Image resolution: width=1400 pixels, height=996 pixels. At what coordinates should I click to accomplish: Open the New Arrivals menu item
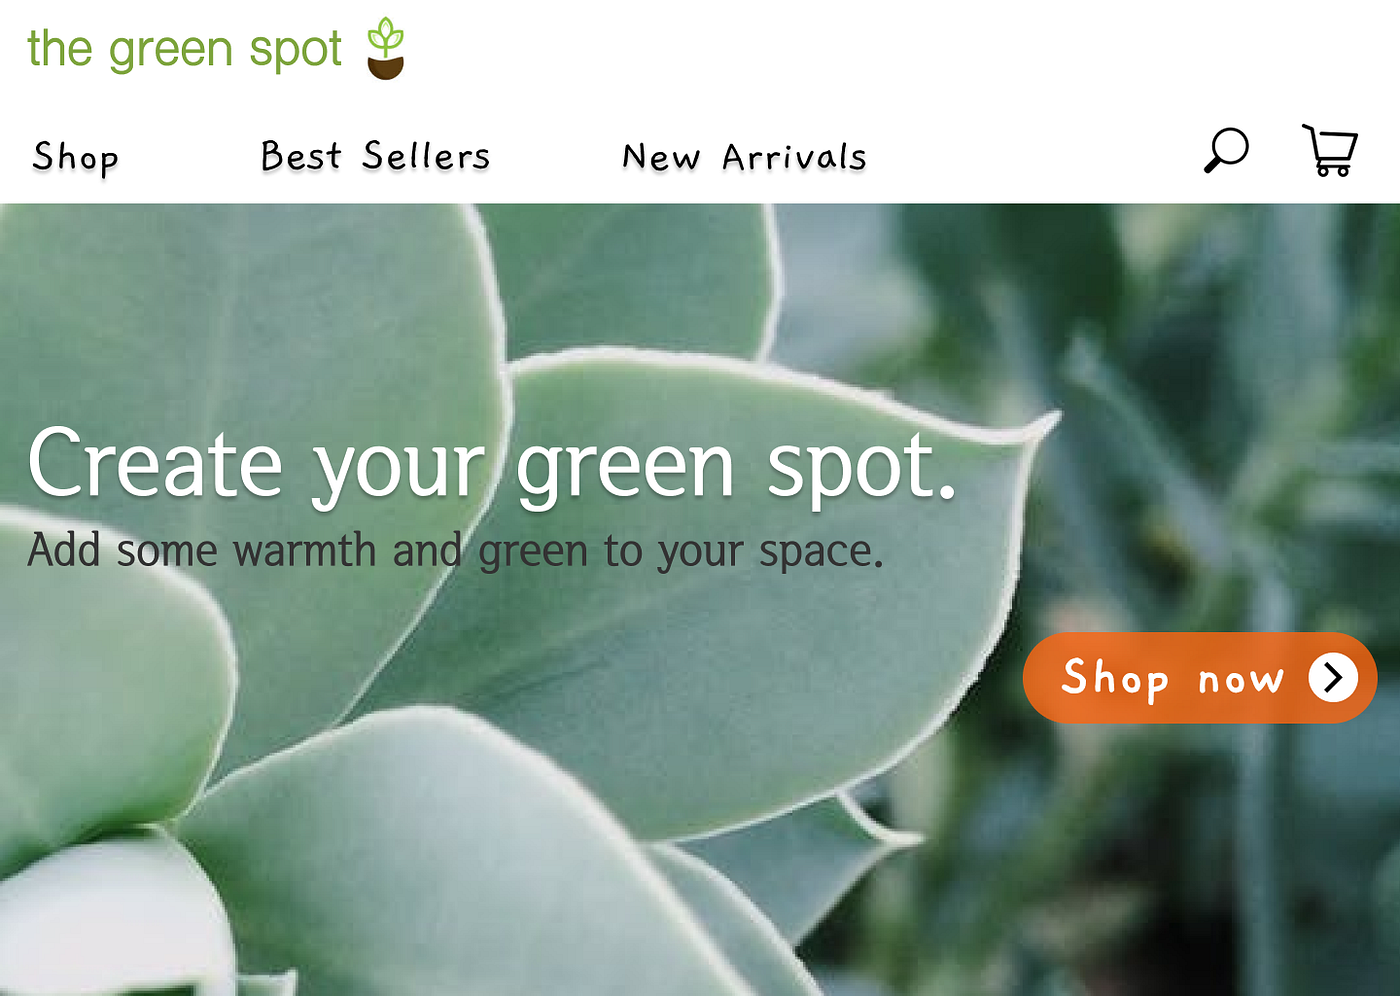744,157
